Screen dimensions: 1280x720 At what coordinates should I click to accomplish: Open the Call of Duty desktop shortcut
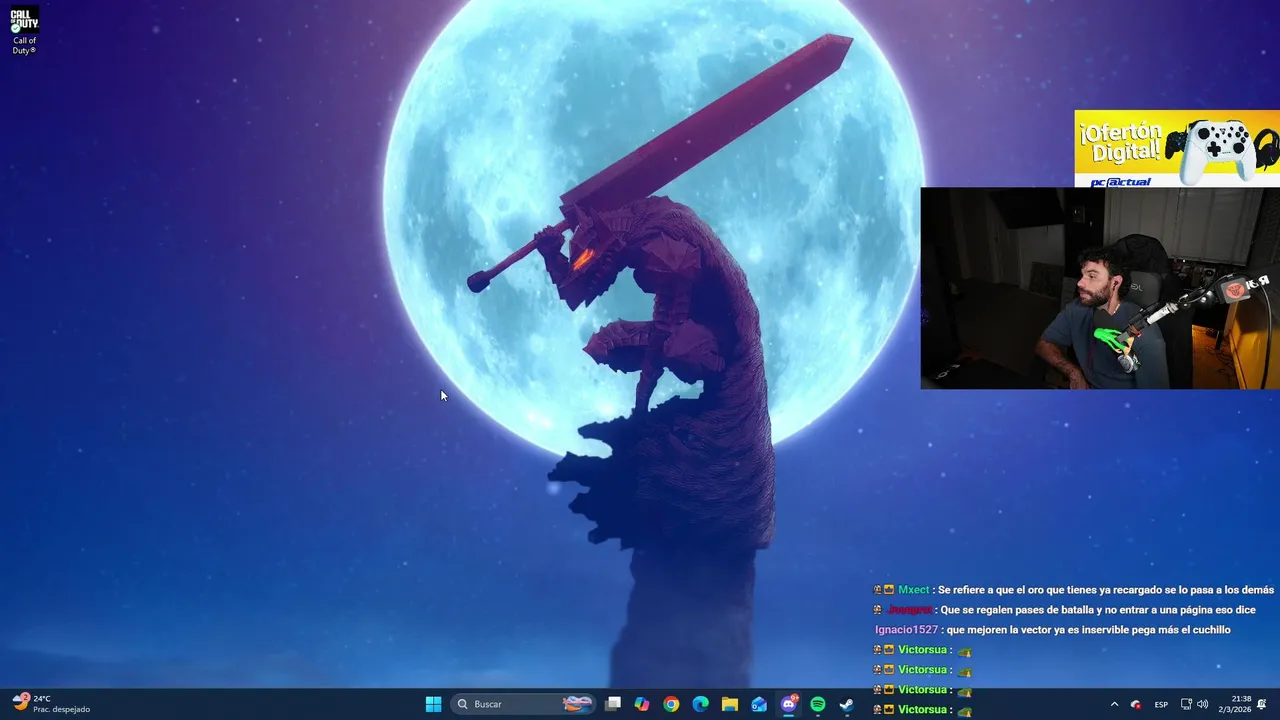(x=24, y=30)
